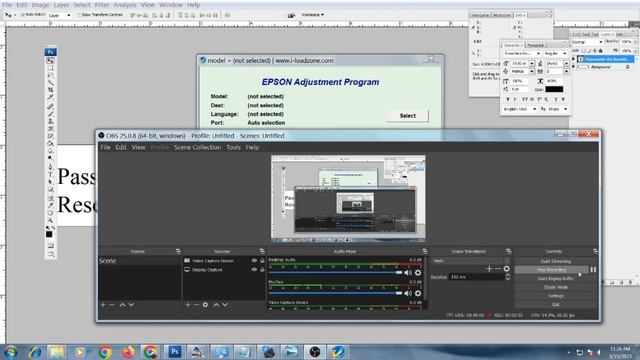Viewport: 640px width, 360px height.
Task: Click Stop Recording in OBS Controls
Action: click(551, 270)
